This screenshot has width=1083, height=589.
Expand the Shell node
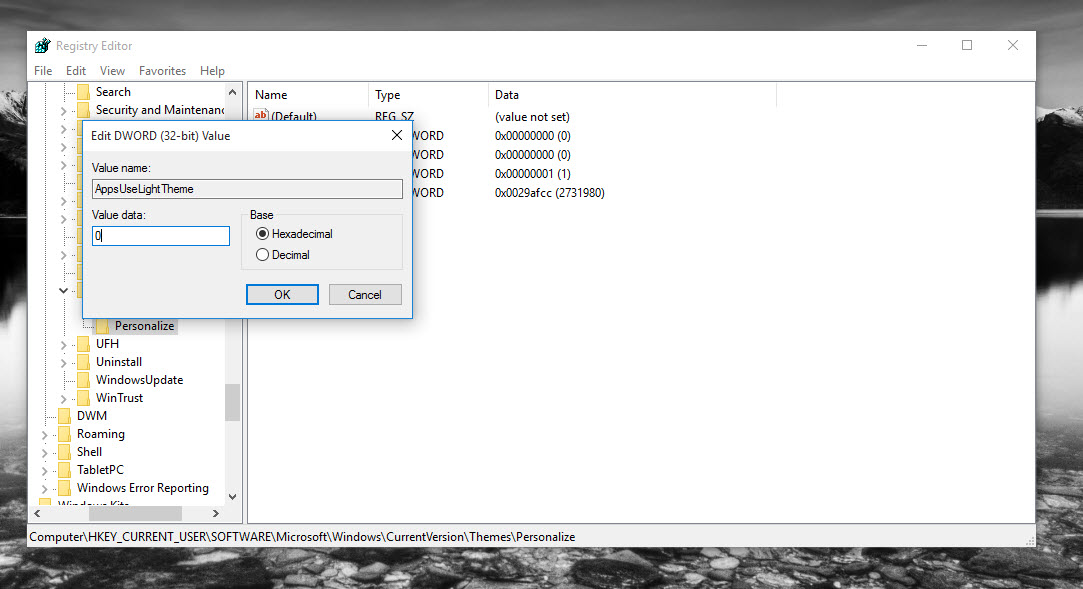pos(45,452)
